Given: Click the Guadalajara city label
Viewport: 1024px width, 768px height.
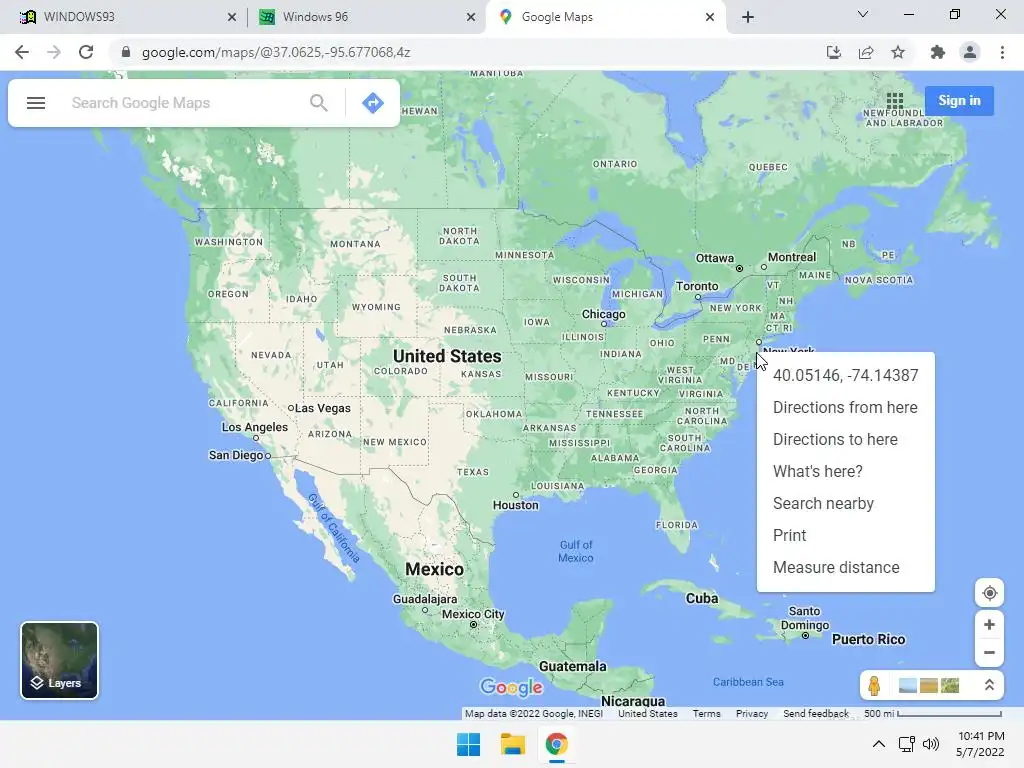Looking at the screenshot, I should pos(425,599).
